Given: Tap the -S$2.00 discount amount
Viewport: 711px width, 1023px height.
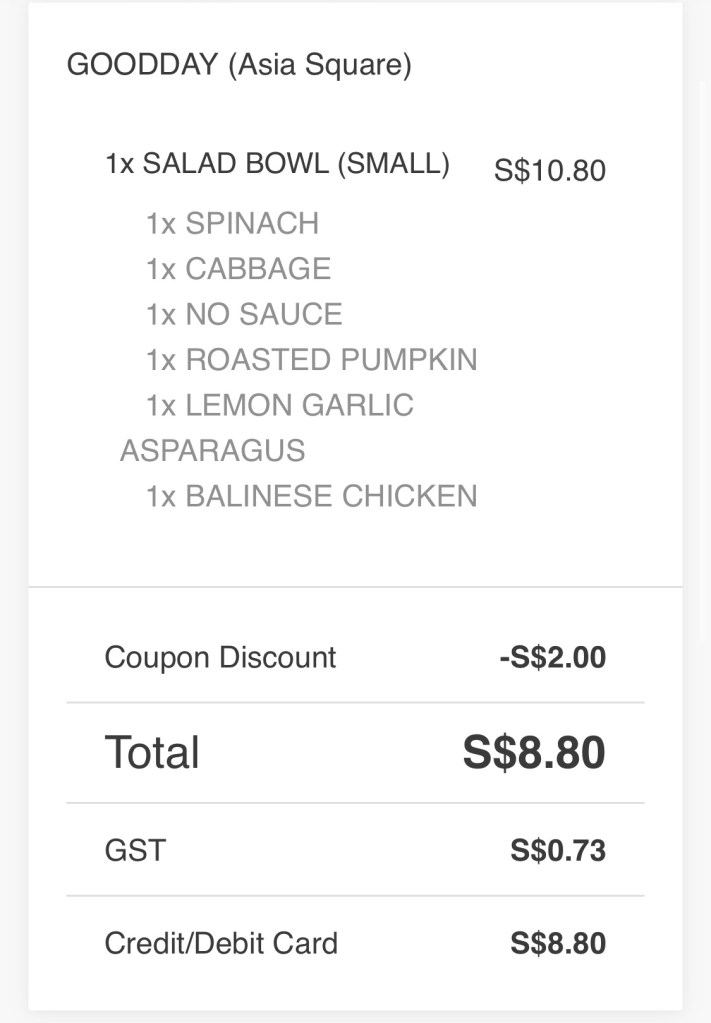Looking at the screenshot, I should (552, 658).
